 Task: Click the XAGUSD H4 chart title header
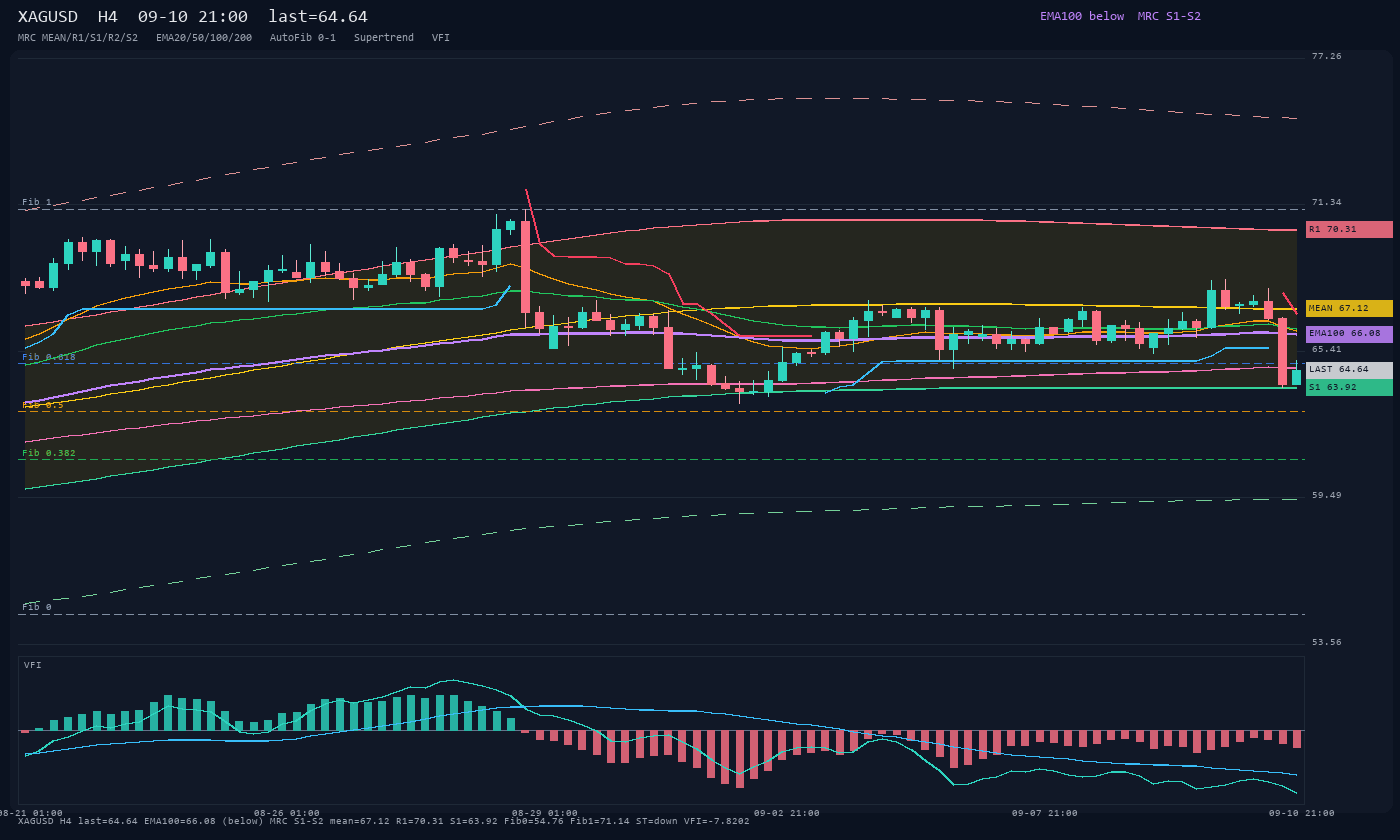coord(193,17)
